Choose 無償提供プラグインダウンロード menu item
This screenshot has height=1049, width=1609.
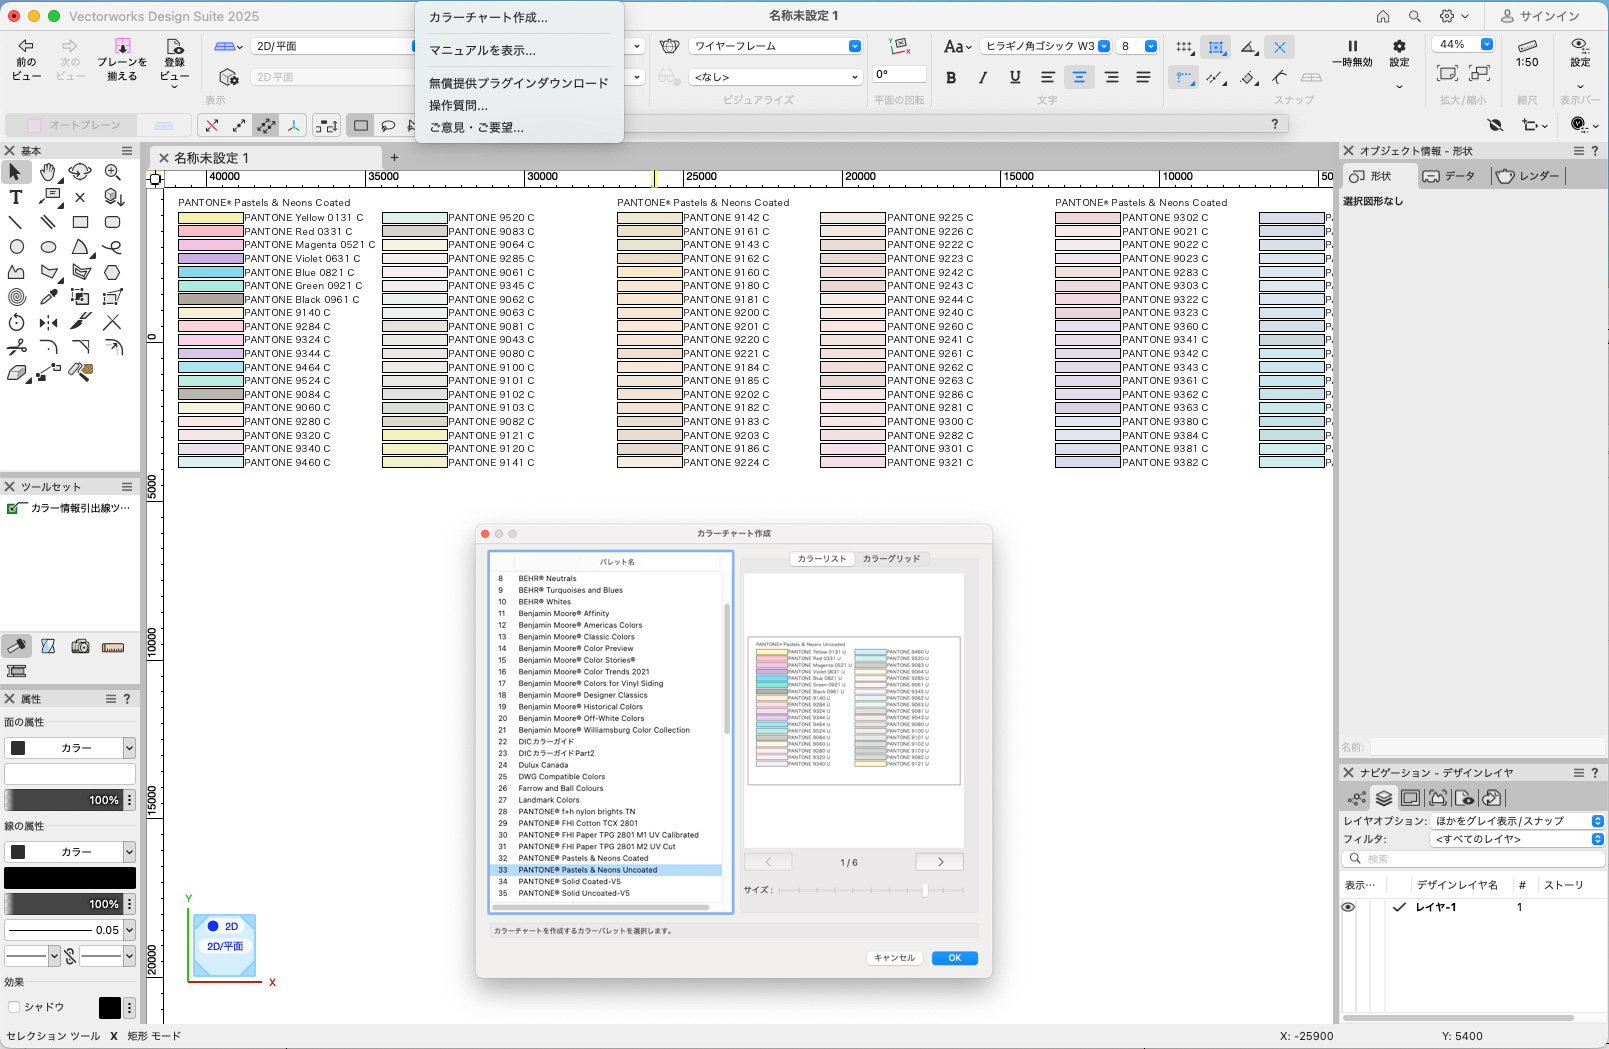coord(518,83)
